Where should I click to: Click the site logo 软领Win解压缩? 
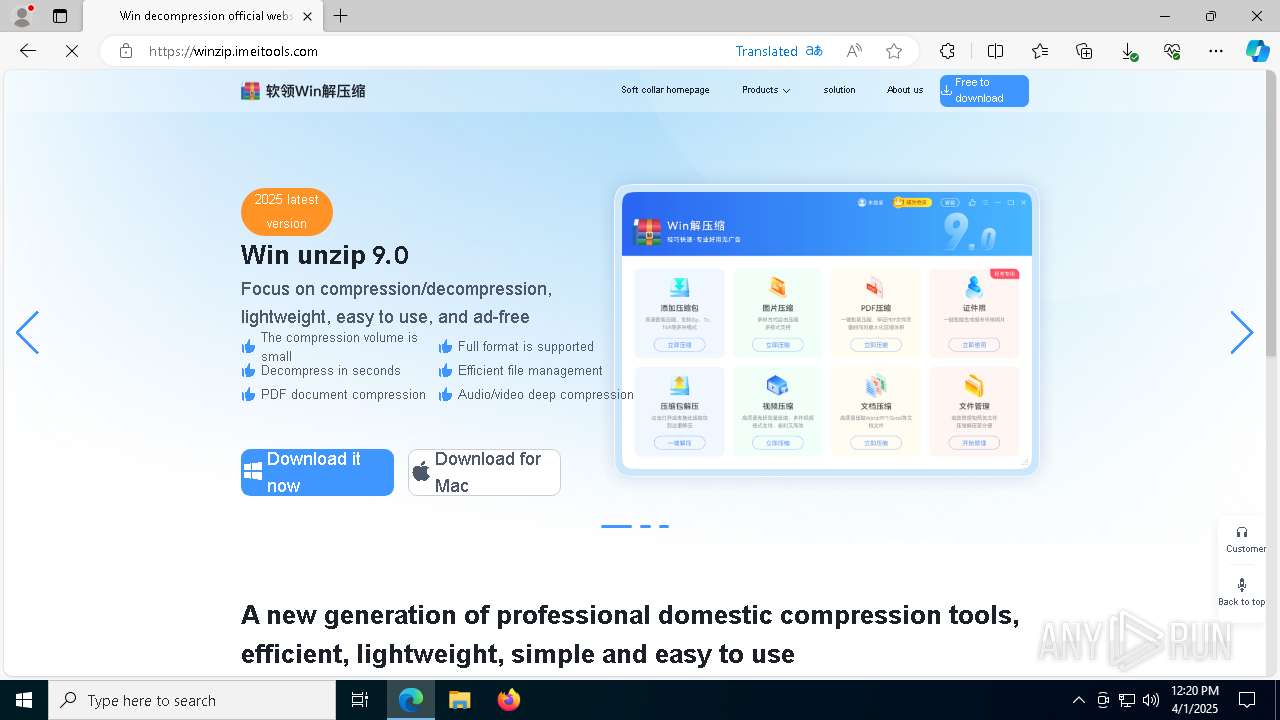point(303,91)
